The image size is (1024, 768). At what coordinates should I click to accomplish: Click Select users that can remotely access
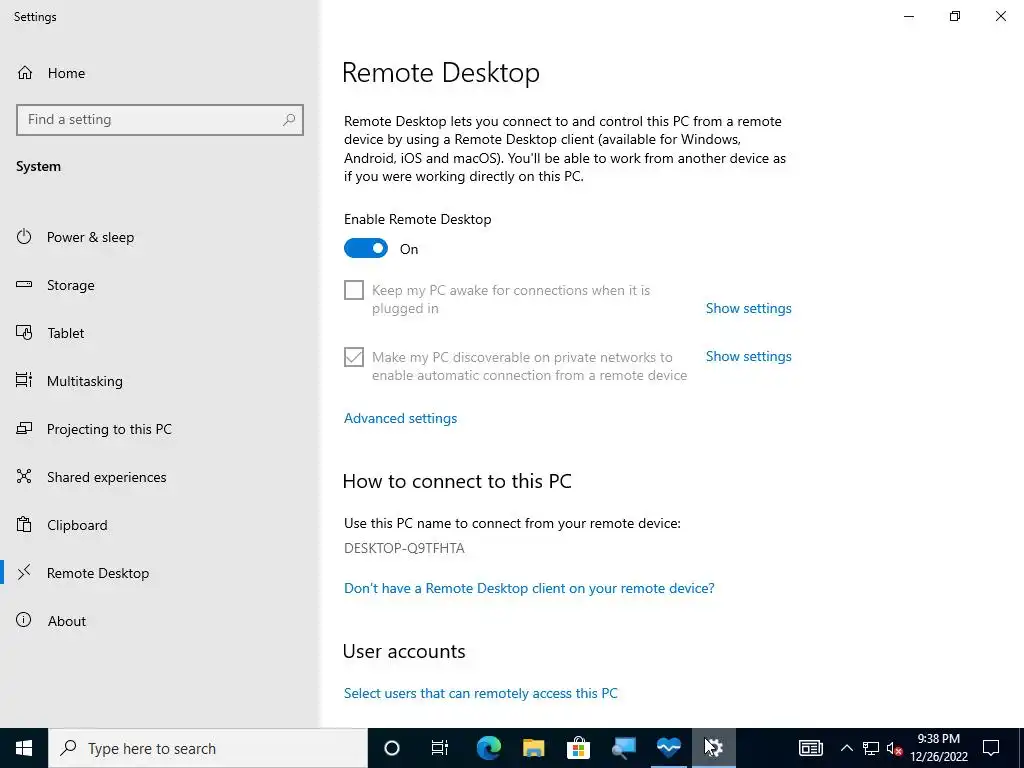pos(481,694)
